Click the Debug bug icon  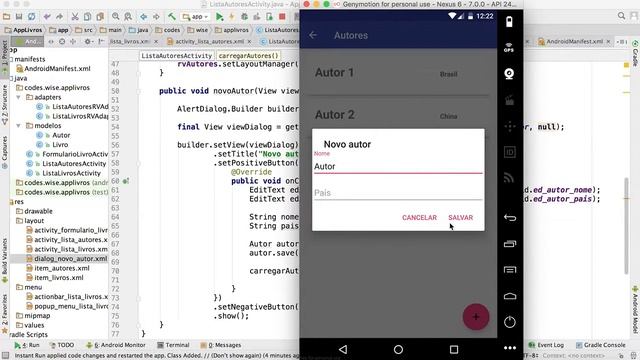pyautogui.click(x=244, y=17)
